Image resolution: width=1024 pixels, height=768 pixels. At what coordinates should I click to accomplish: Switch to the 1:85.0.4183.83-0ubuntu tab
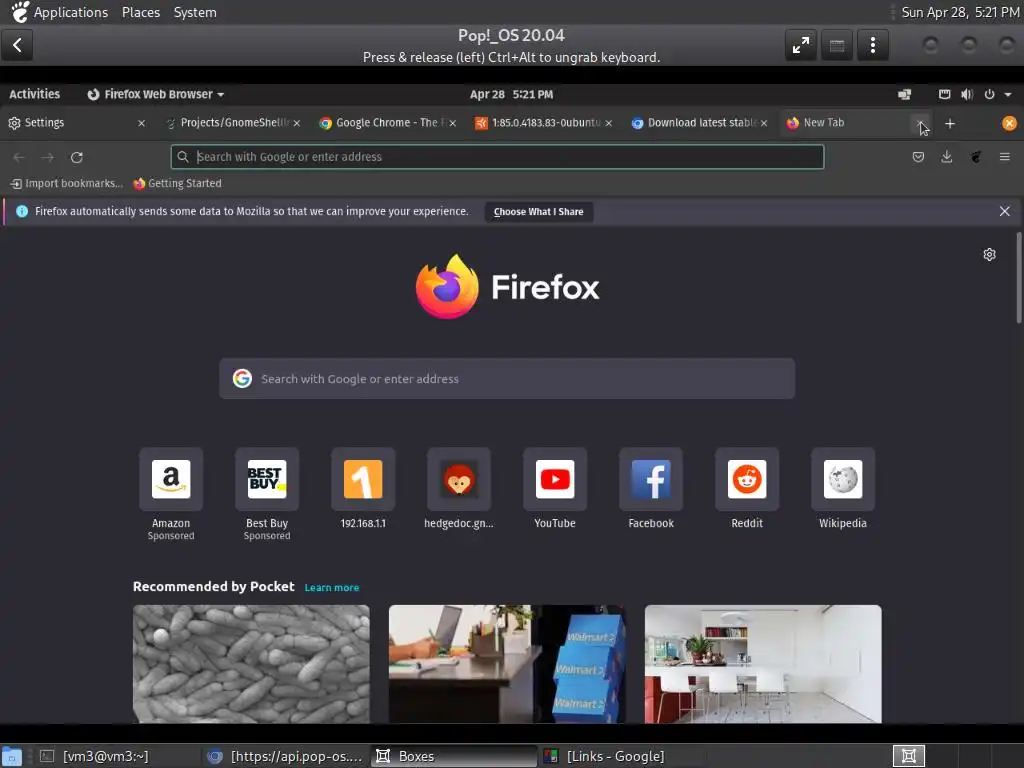tap(544, 123)
